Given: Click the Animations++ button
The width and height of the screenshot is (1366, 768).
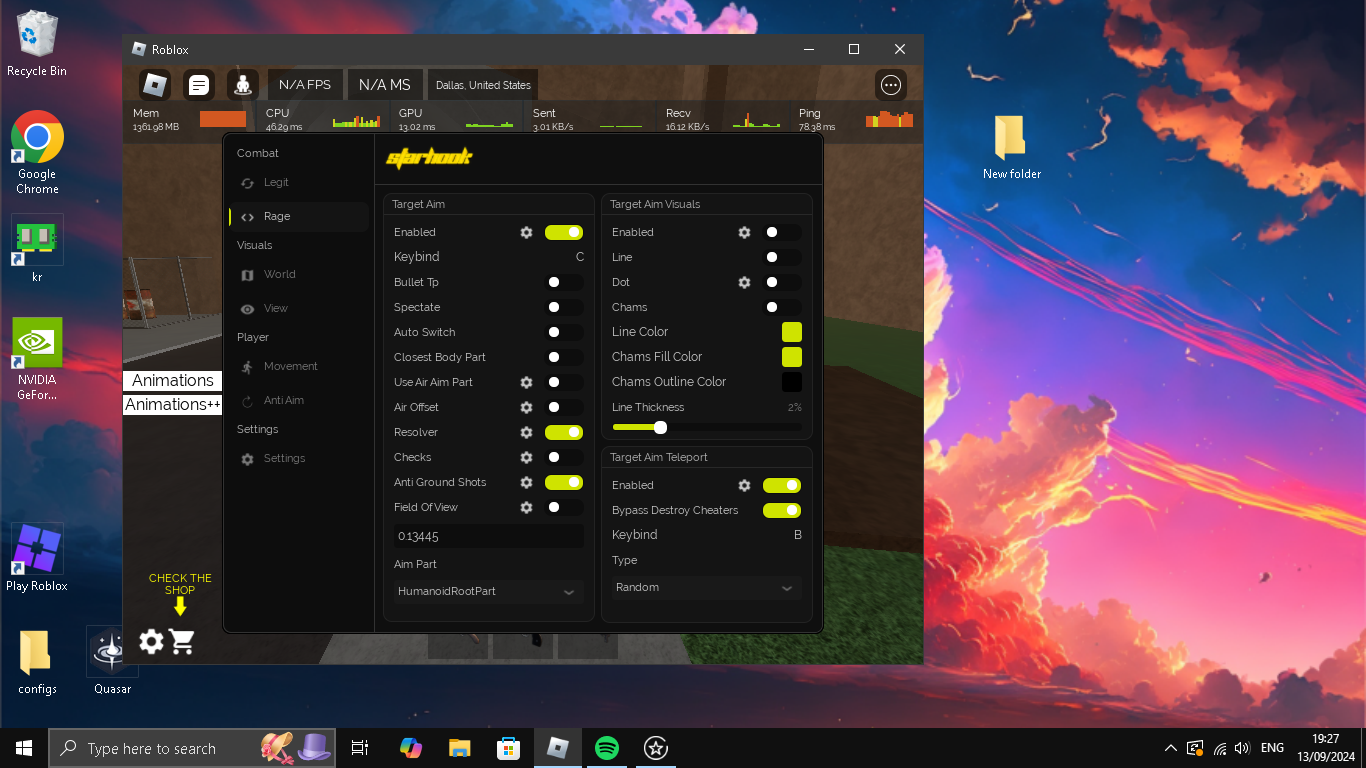Looking at the screenshot, I should pos(173,404).
